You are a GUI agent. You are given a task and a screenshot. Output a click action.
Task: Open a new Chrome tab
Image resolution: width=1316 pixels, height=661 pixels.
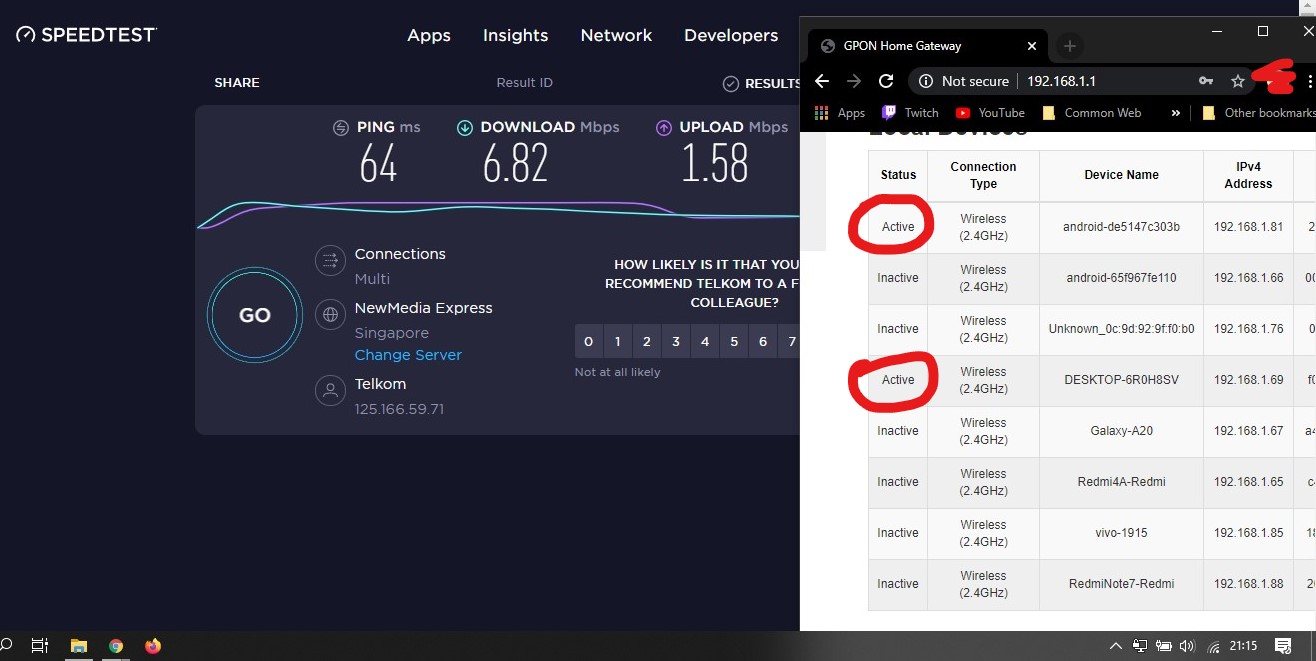[x=1069, y=46]
